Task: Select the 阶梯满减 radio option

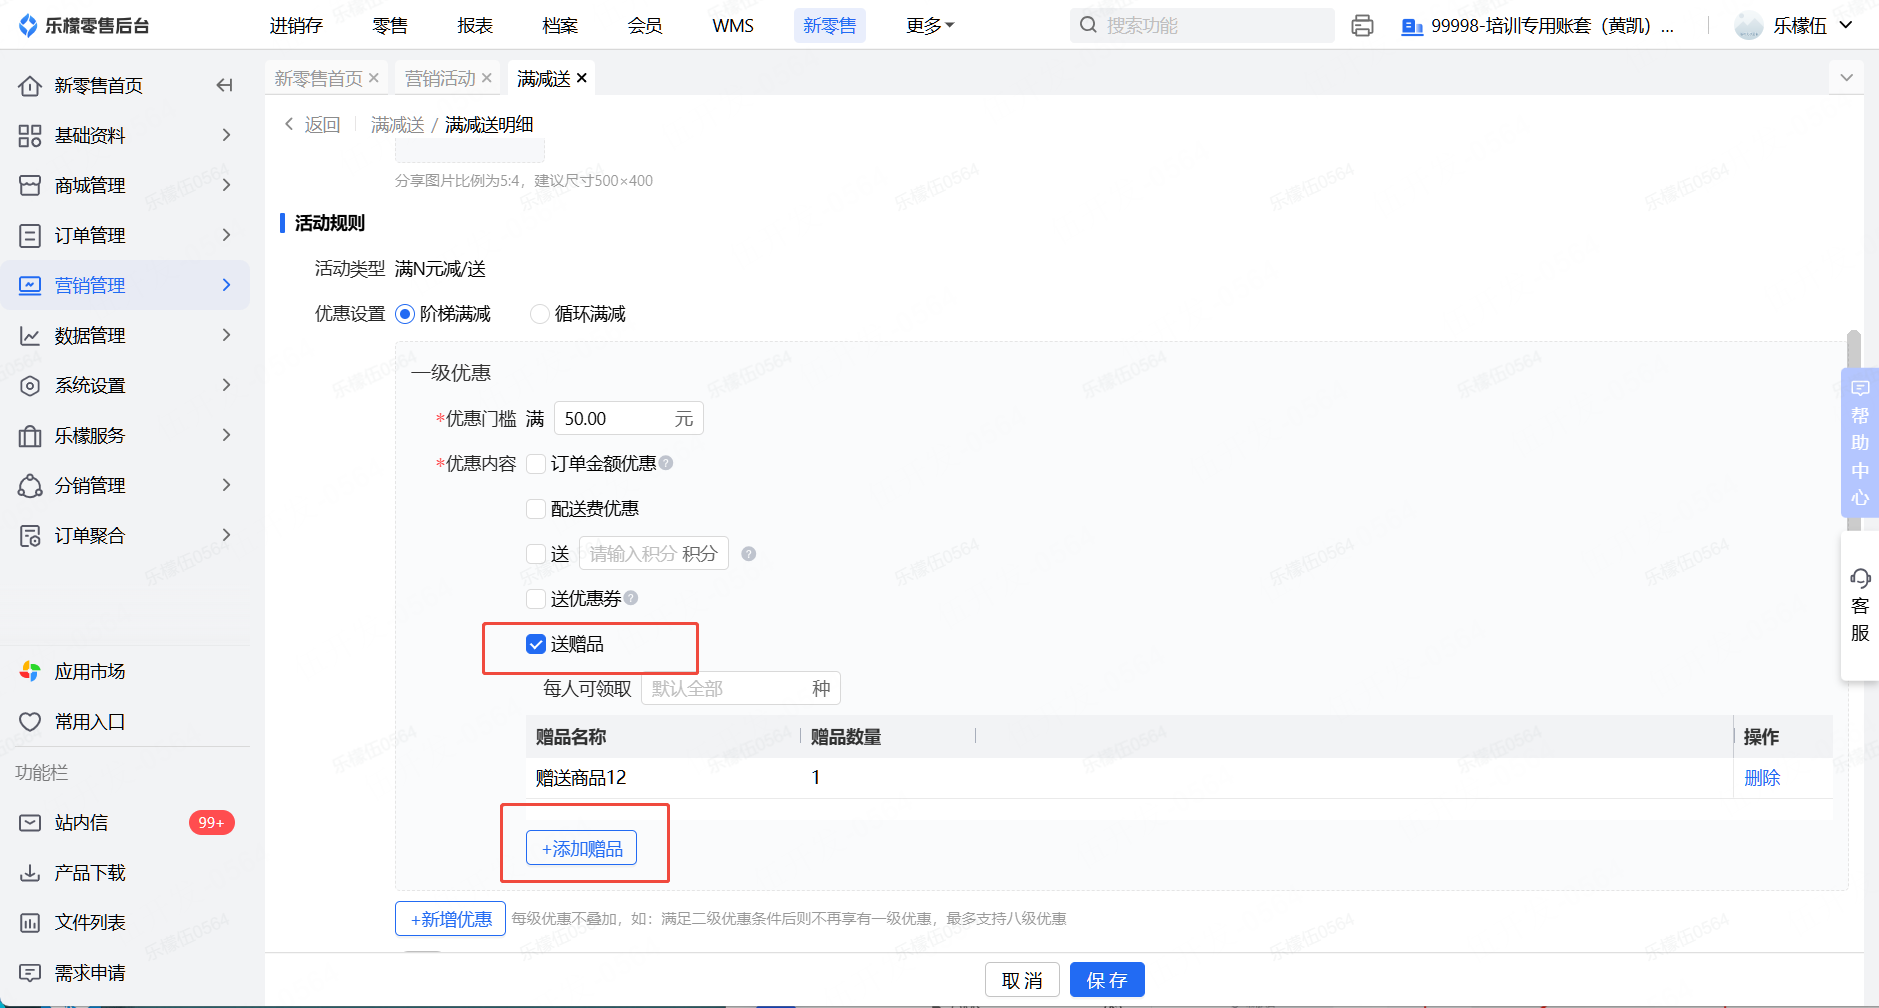Action: [x=405, y=314]
